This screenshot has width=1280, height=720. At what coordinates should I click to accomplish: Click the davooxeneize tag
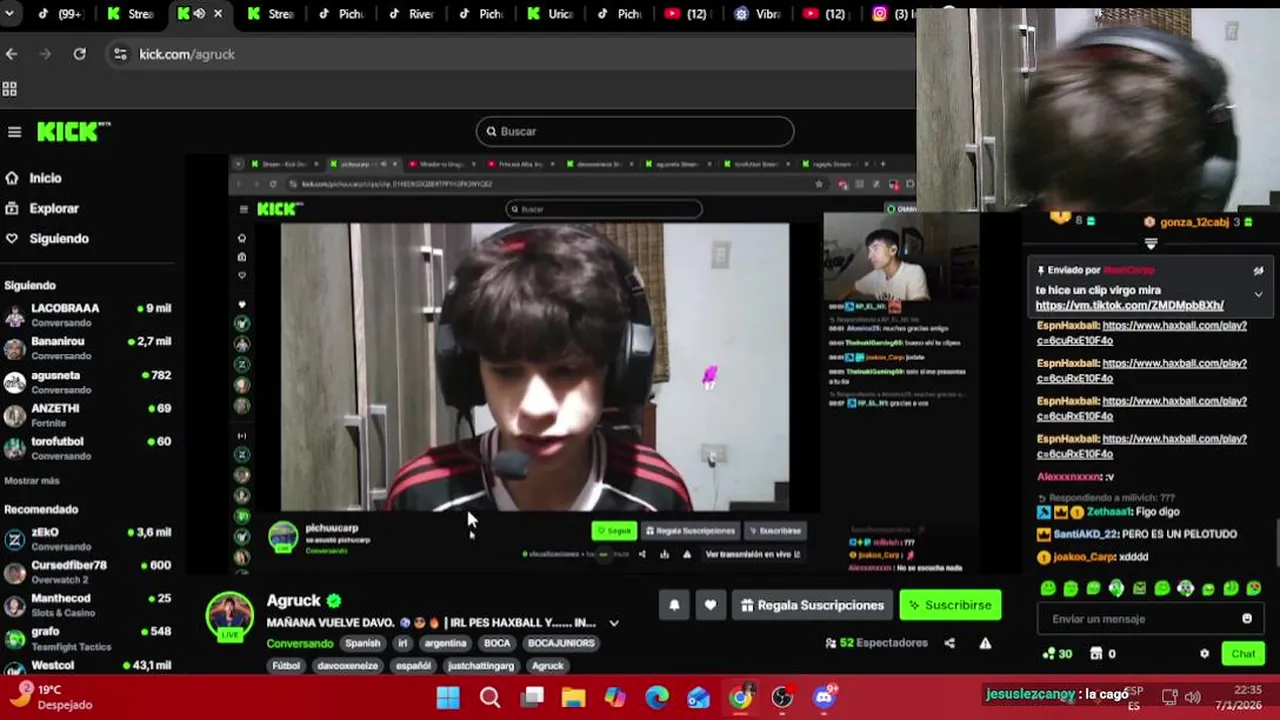click(x=349, y=666)
